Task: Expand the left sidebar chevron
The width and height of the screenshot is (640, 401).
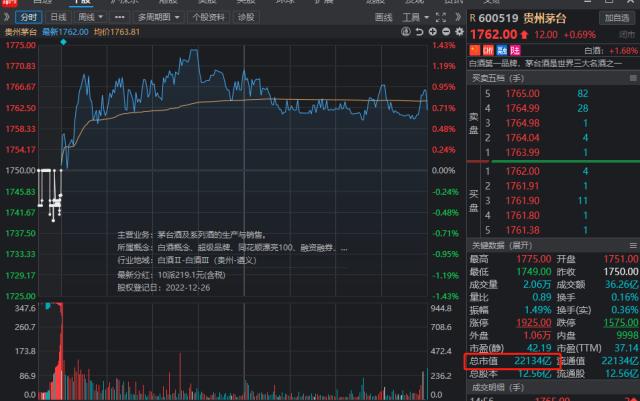Action: point(6,17)
